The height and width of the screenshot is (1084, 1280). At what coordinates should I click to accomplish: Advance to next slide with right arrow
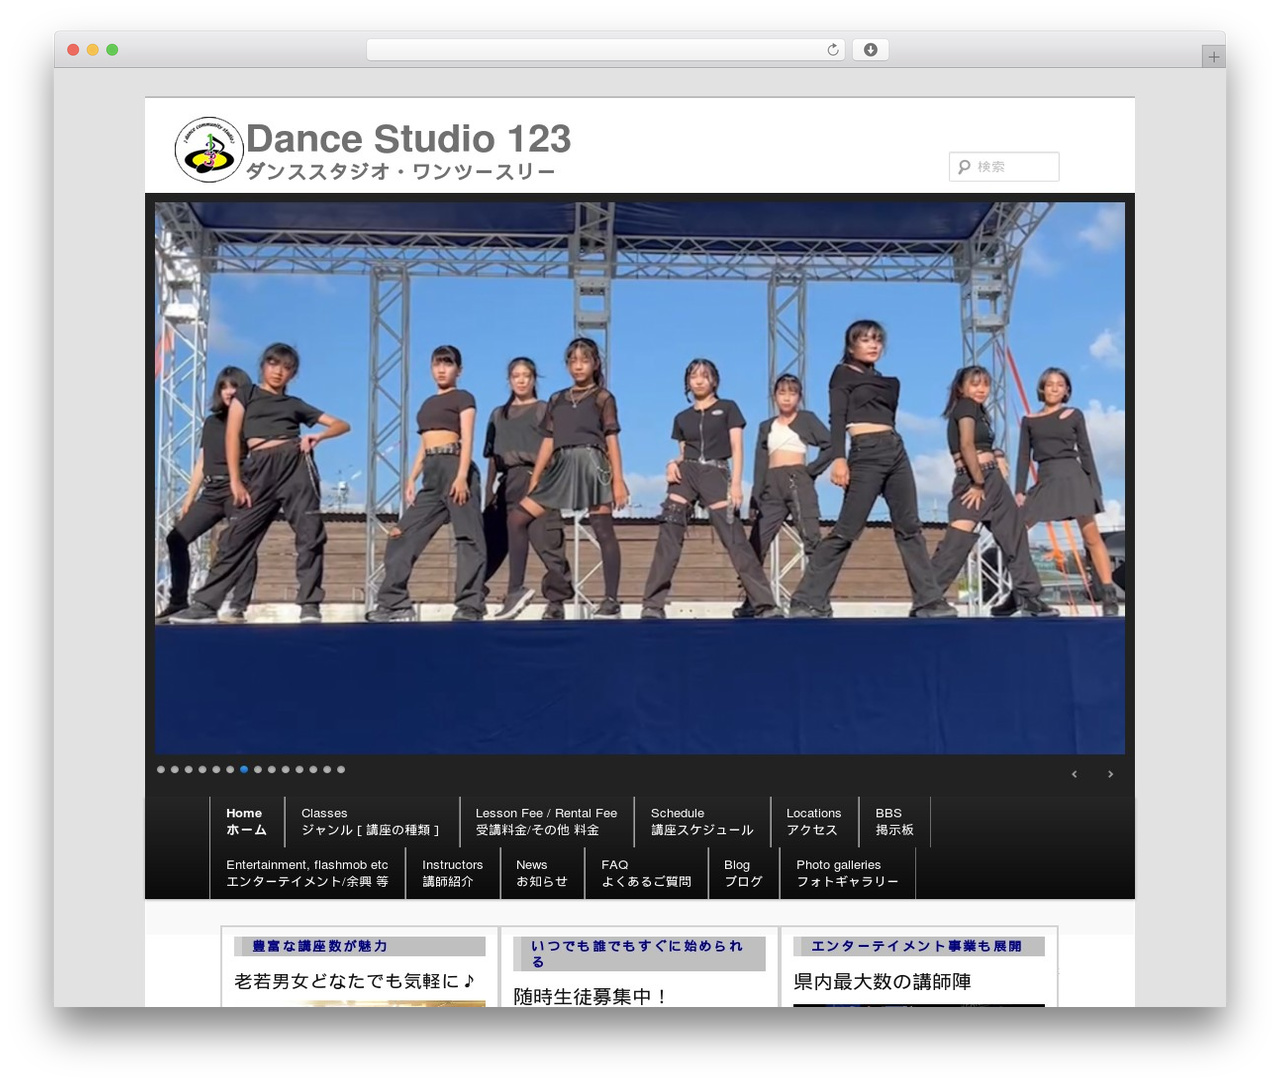pos(1110,774)
